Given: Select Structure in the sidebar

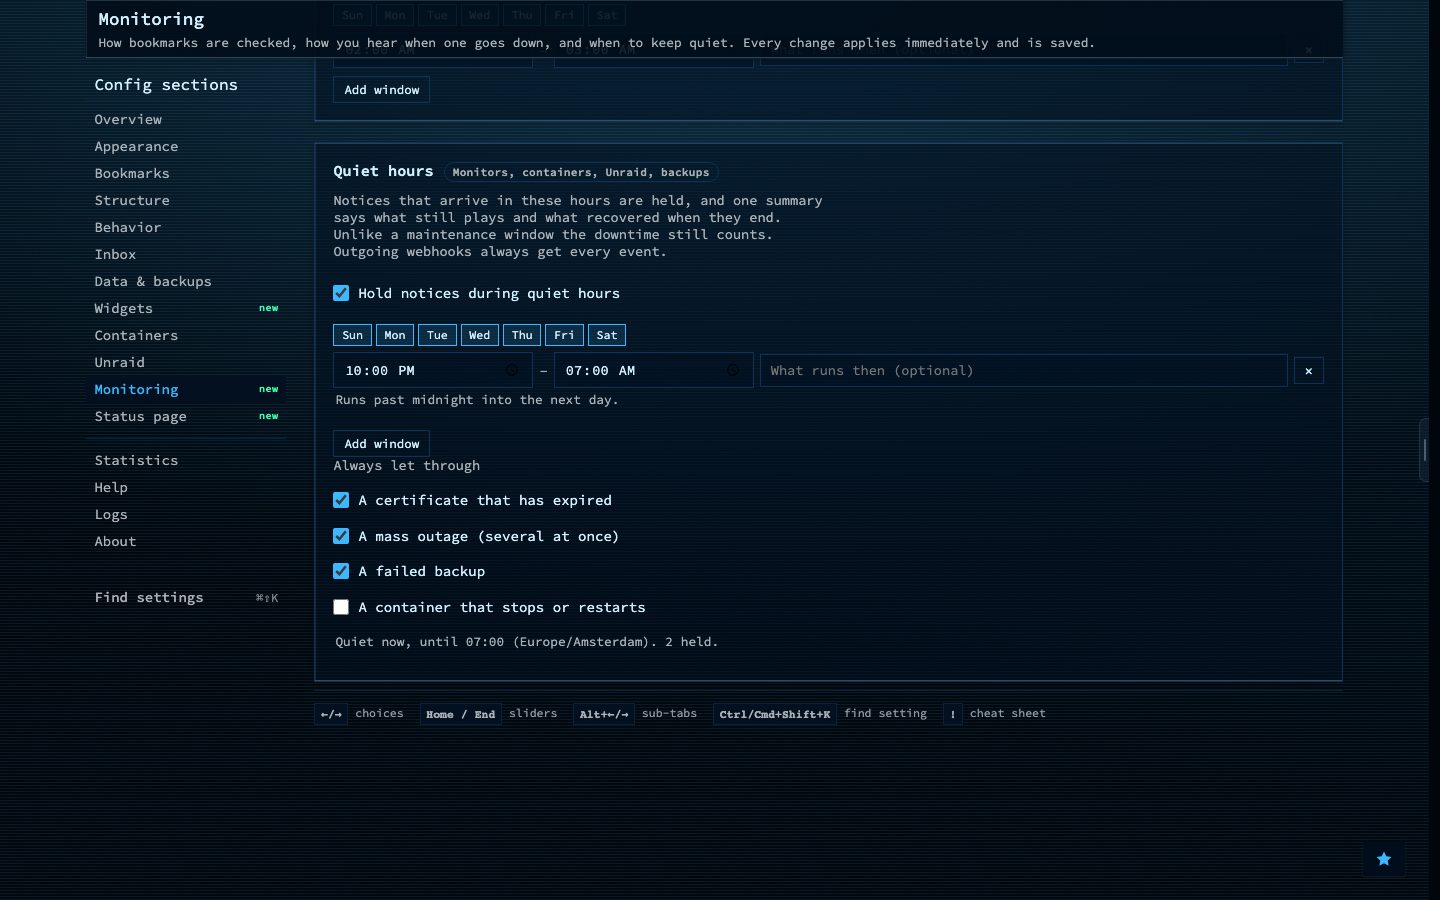Looking at the screenshot, I should click(187, 200).
